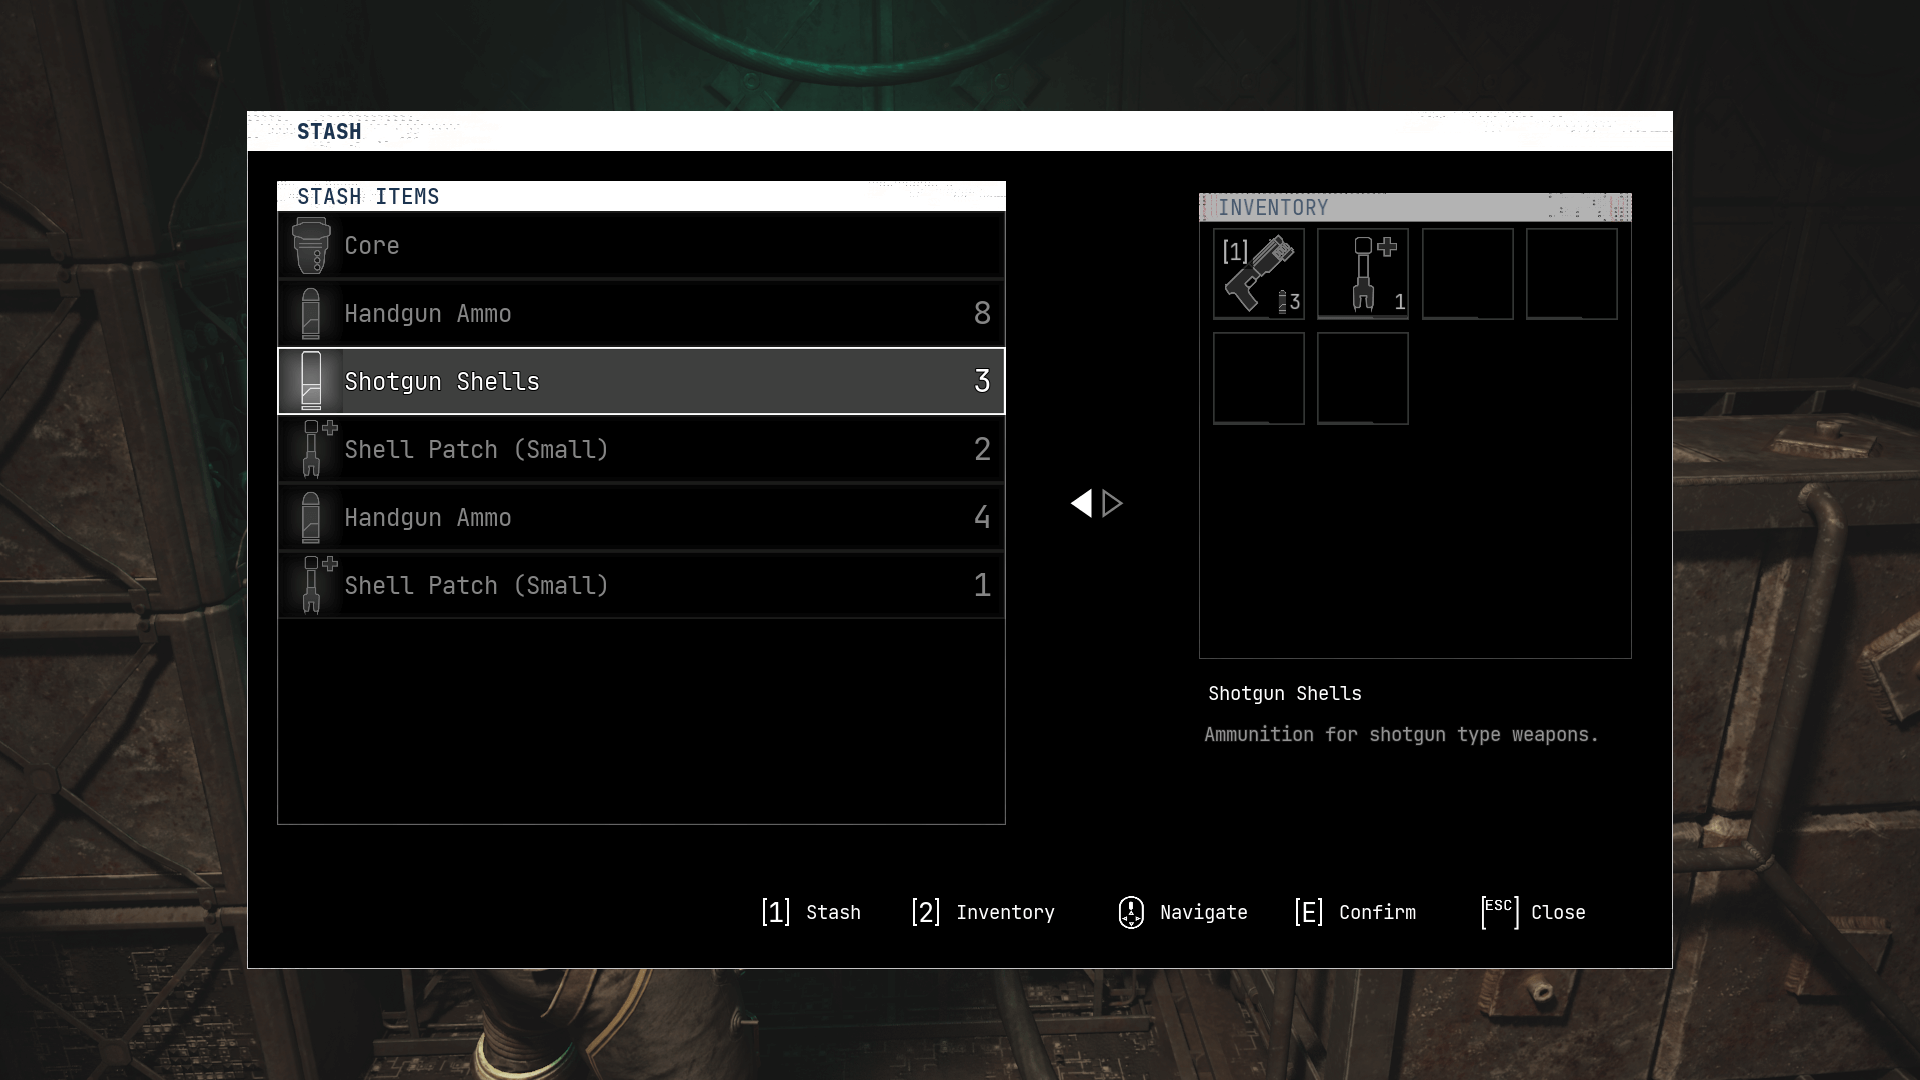1920x1080 pixels.
Task: Switch to the Stash panel label
Action: (x=833, y=912)
